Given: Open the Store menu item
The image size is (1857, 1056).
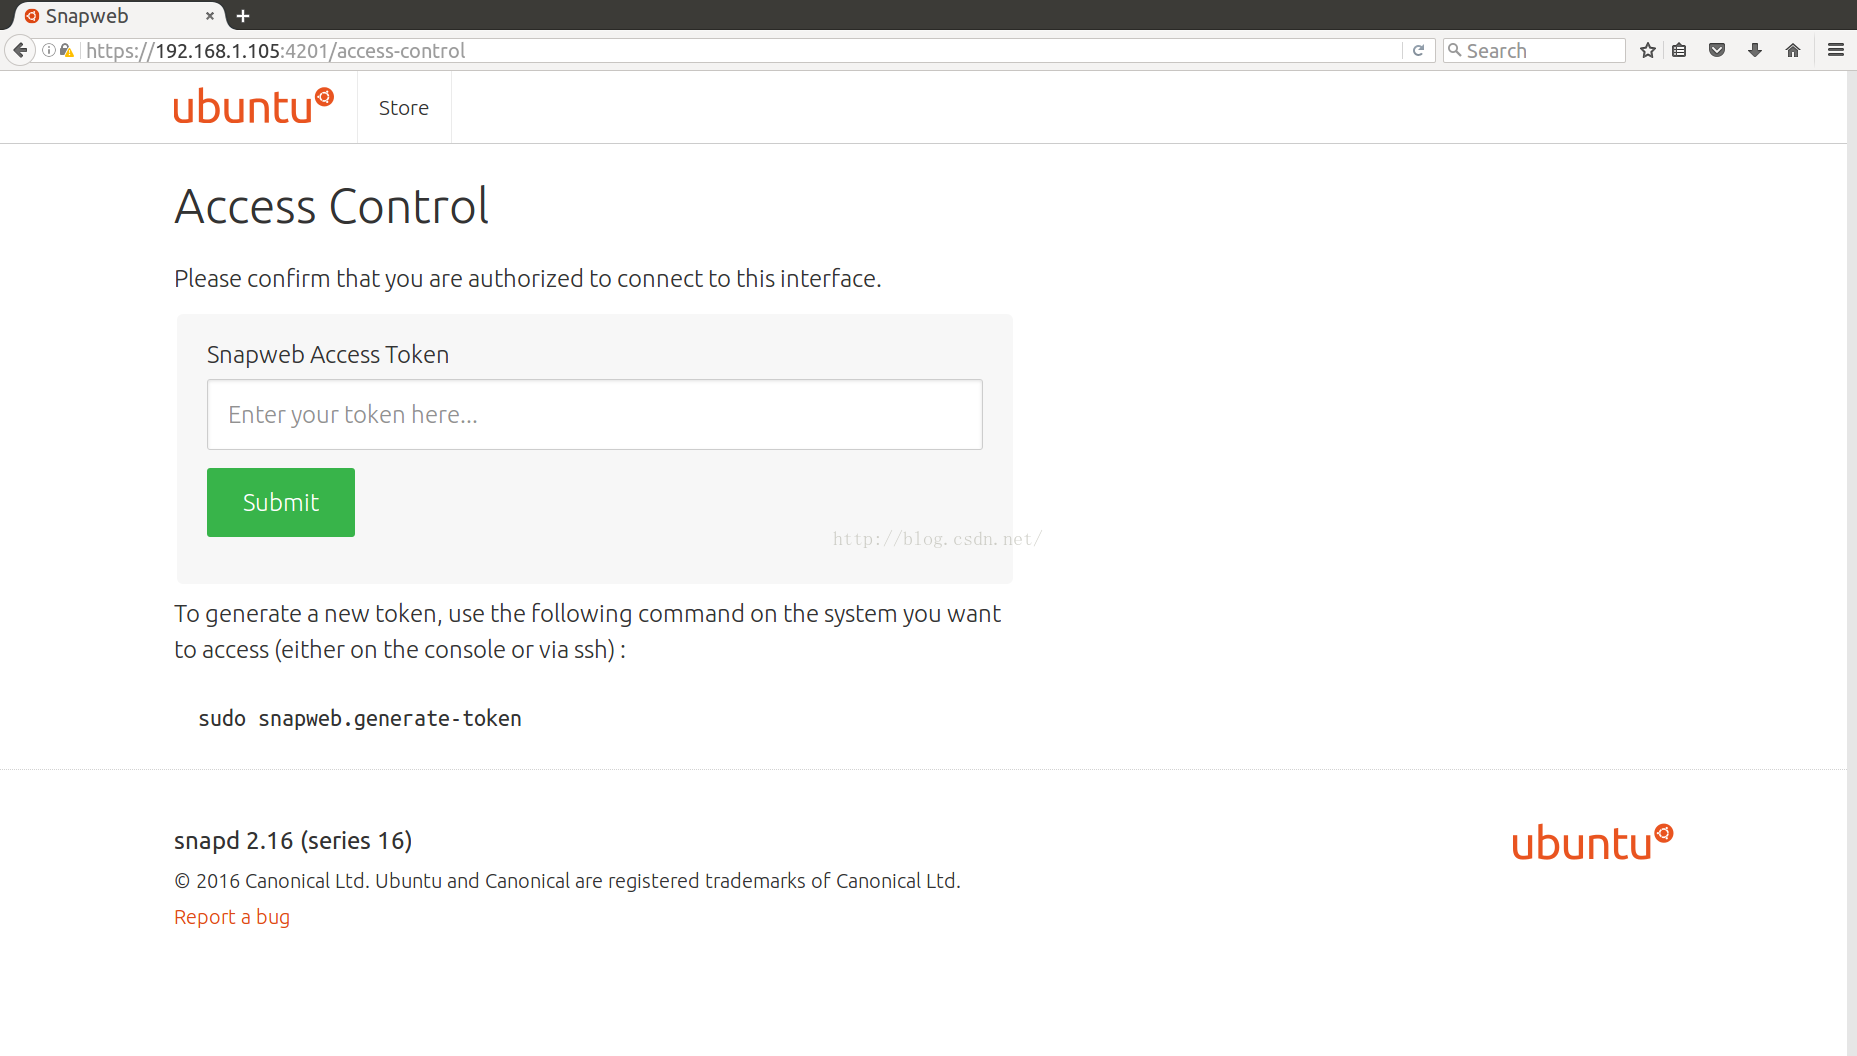Looking at the screenshot, I should (x=403, y=108).
